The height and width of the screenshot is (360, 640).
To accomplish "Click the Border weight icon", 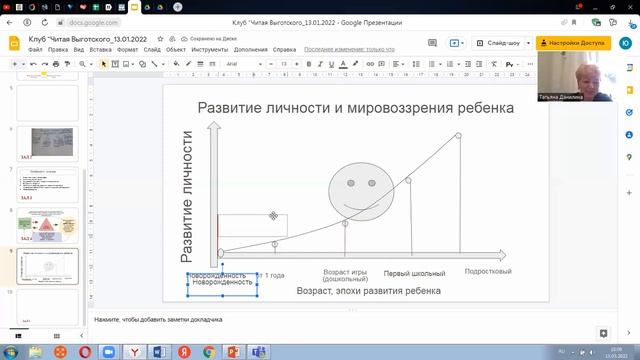I will pos(200,64).
